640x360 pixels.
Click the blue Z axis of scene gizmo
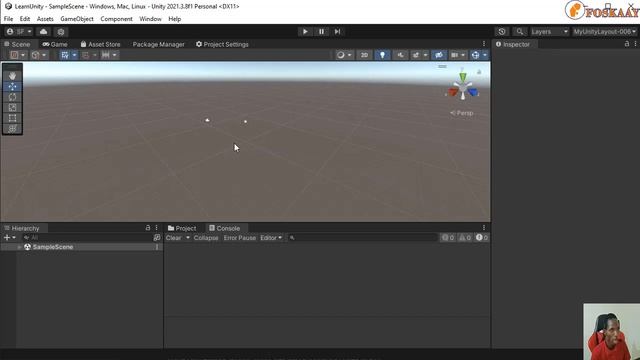[473, 92]
